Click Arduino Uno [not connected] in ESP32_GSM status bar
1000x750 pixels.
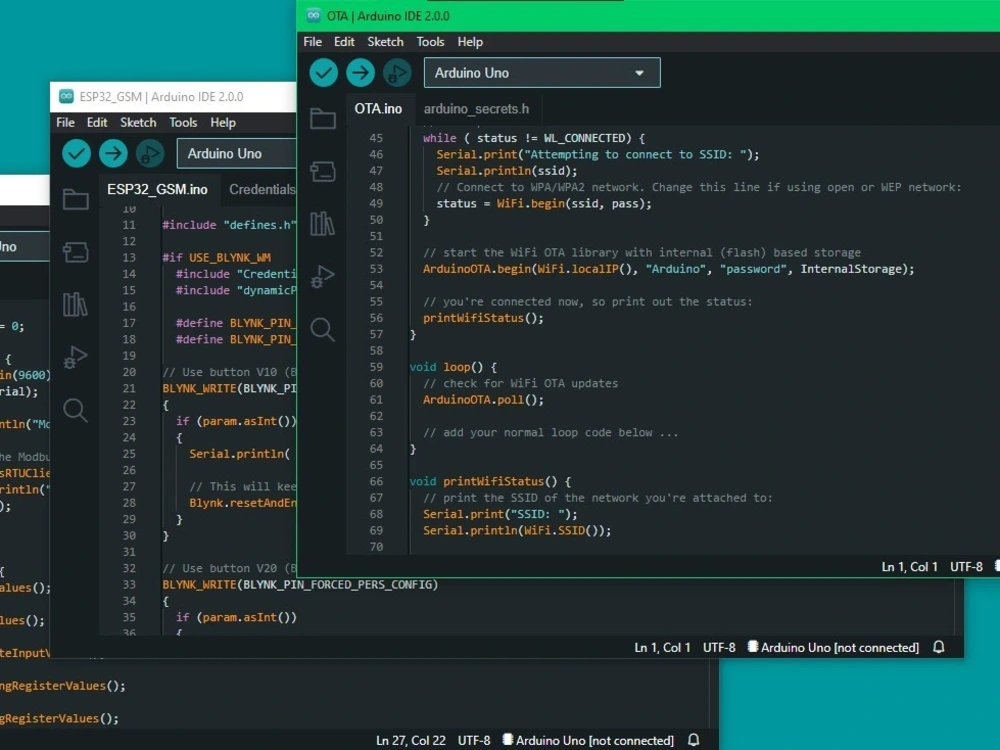click(x=834, y=647)
